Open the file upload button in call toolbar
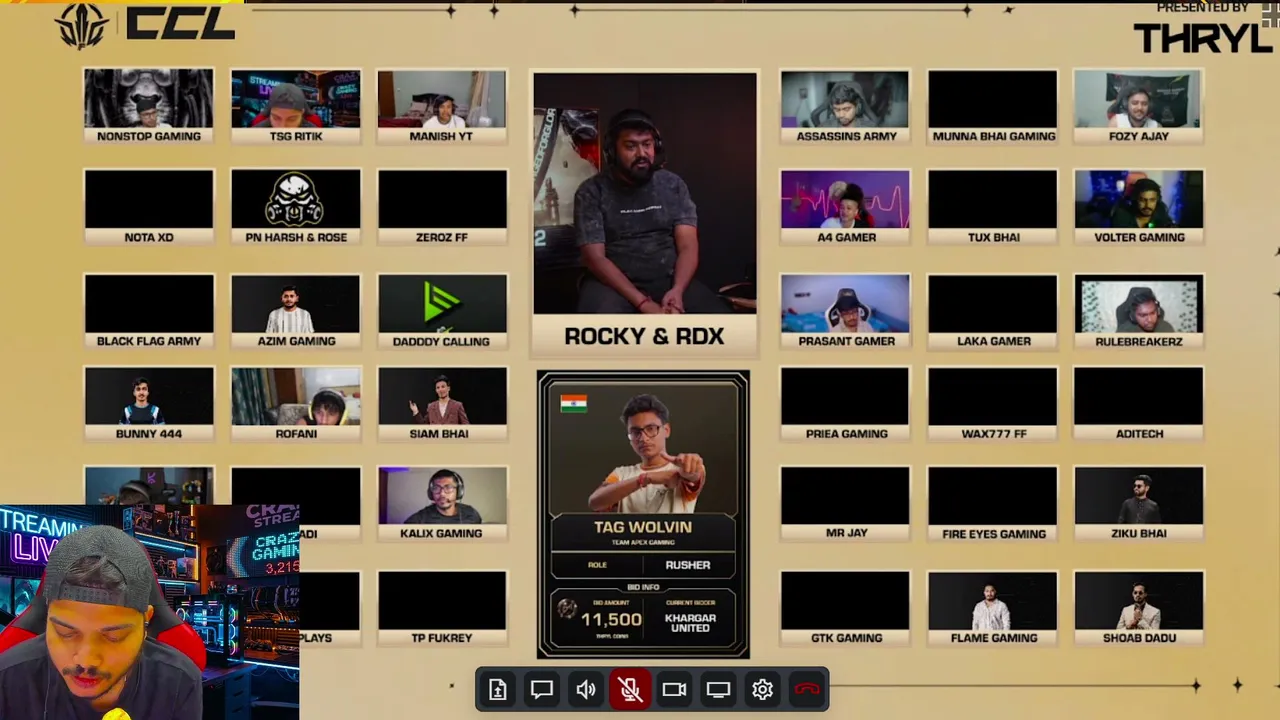Screen dimensions: 1280x720 pyautogui.click(x=497, y=689)
